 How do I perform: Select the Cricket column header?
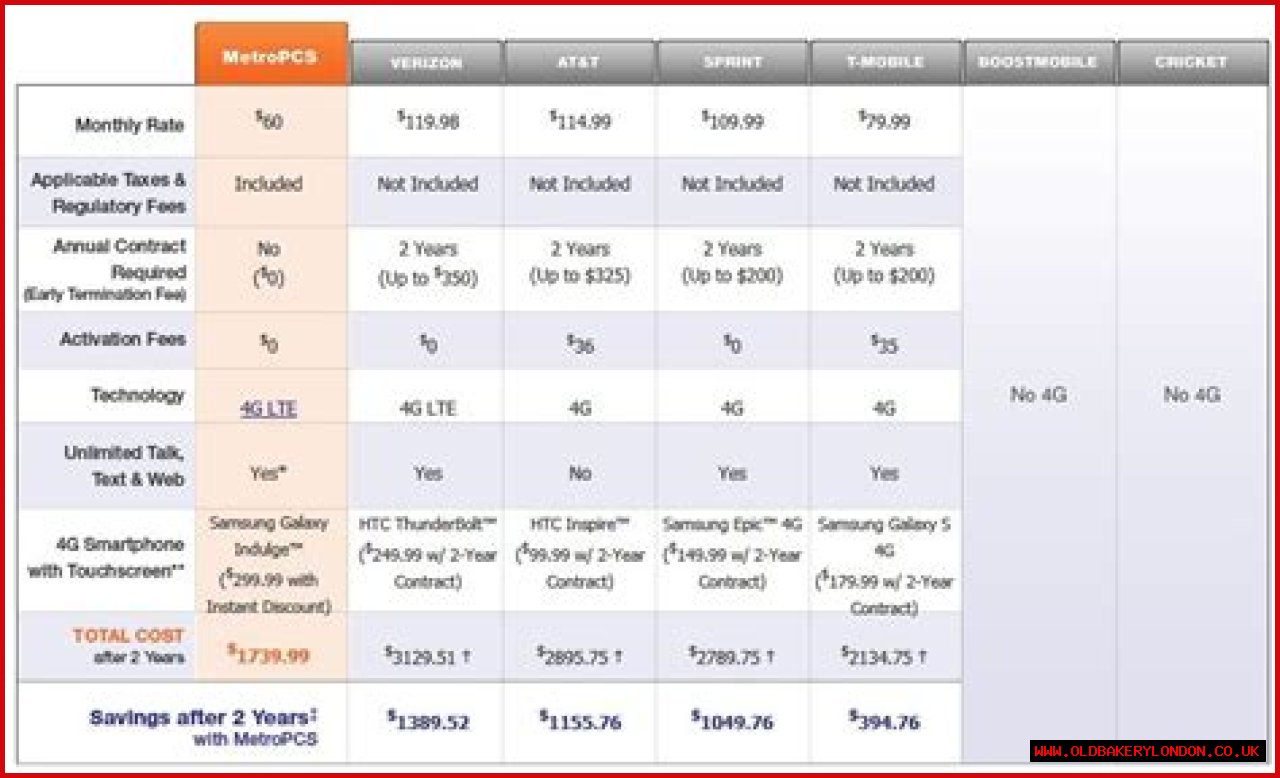pyautogui.click(x=1191, y=62)
